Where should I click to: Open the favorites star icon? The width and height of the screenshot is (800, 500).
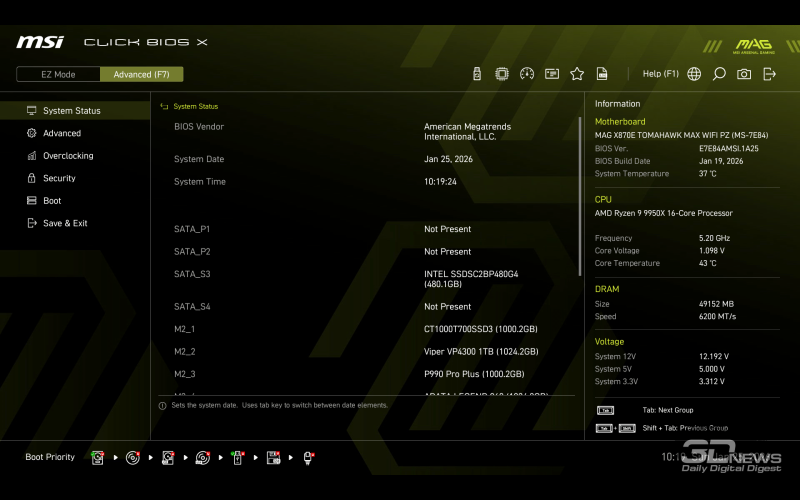tap(577, 74)
